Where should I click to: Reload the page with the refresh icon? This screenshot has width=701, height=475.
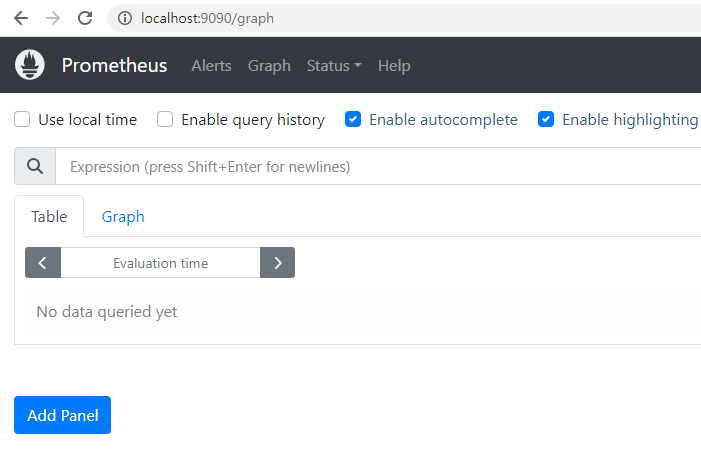(x=85, y=18)
